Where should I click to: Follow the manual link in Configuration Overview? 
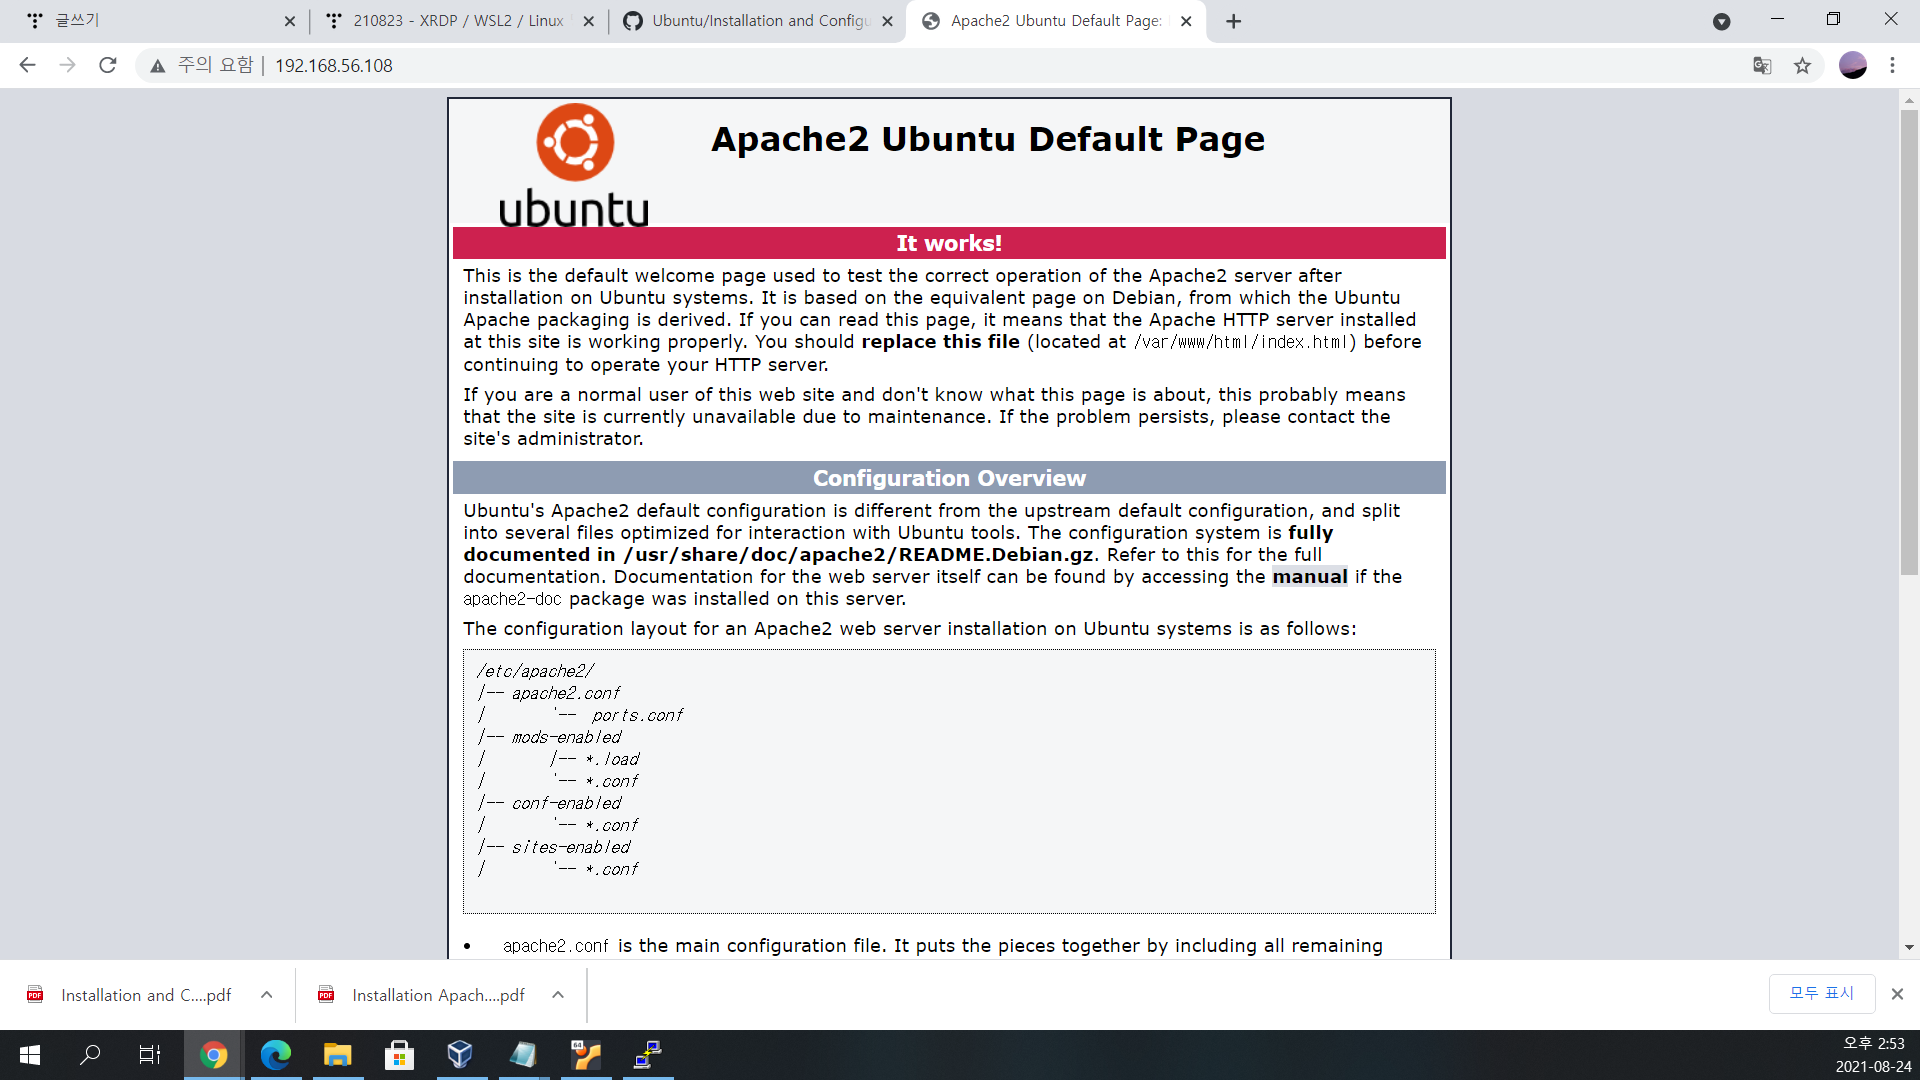tap(1309, 577)
